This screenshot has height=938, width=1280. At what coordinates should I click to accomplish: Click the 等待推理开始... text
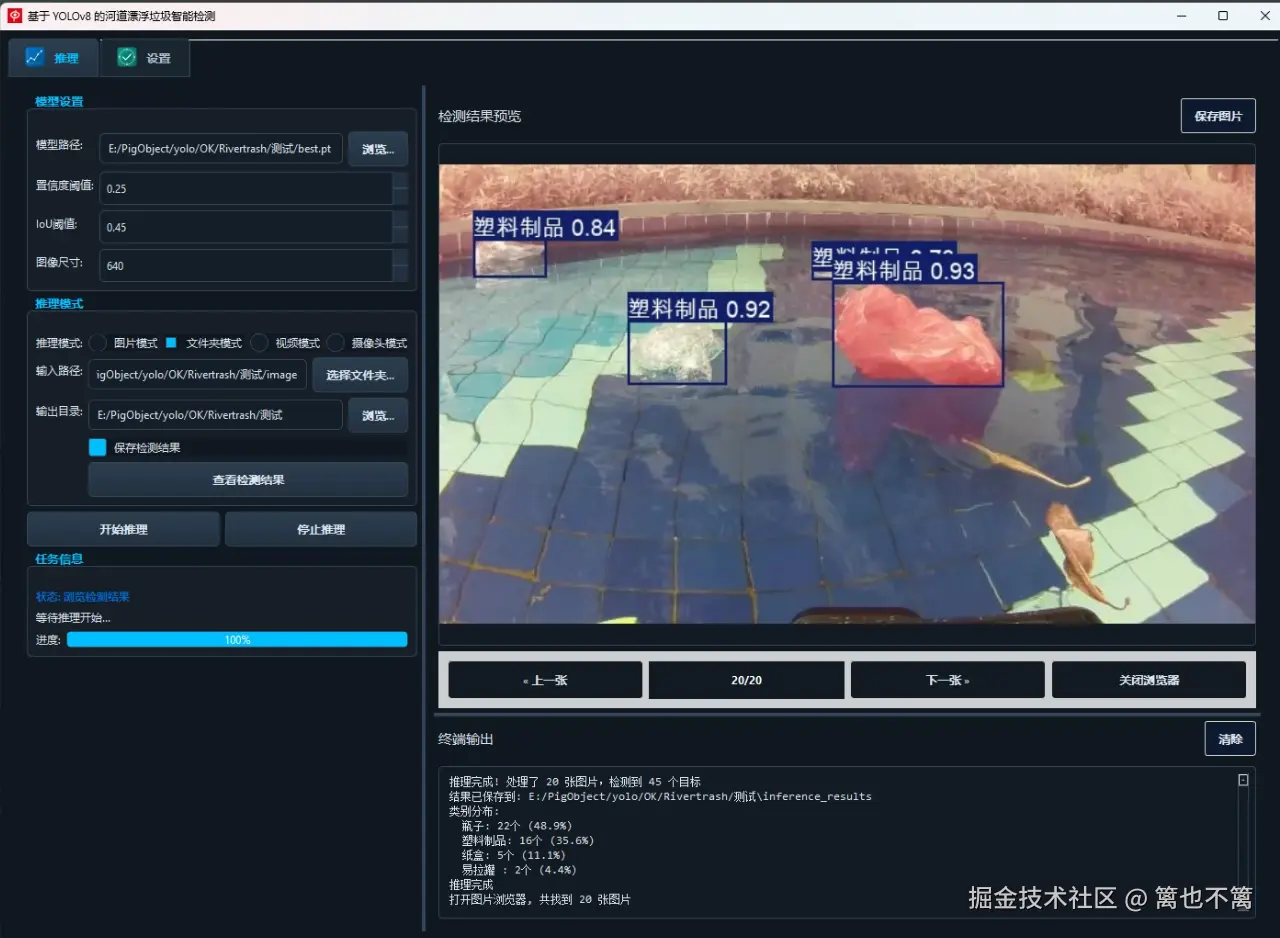(x=73, y=618)
